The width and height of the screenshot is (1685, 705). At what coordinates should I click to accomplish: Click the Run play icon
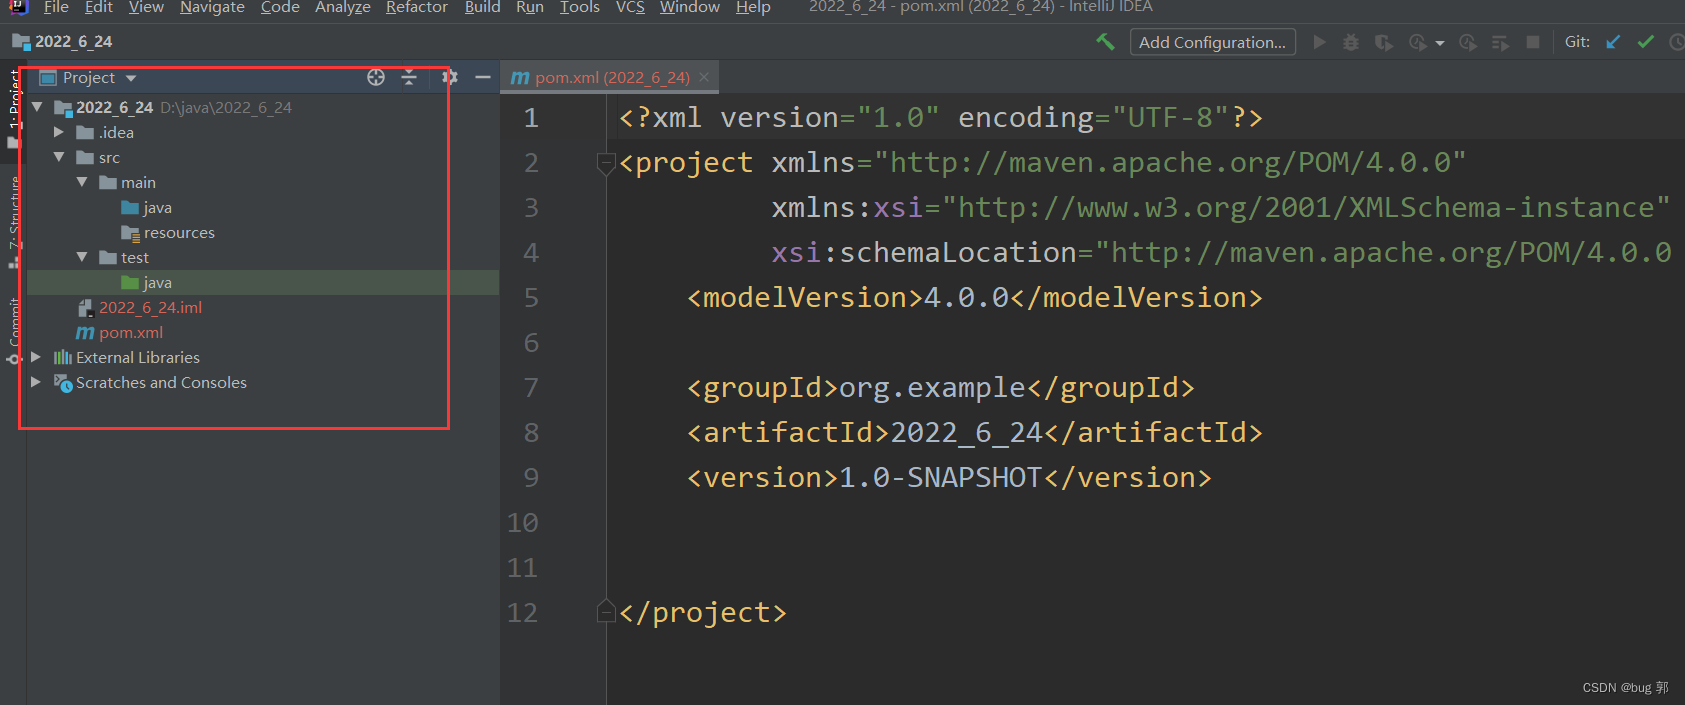pos(1320,42)
